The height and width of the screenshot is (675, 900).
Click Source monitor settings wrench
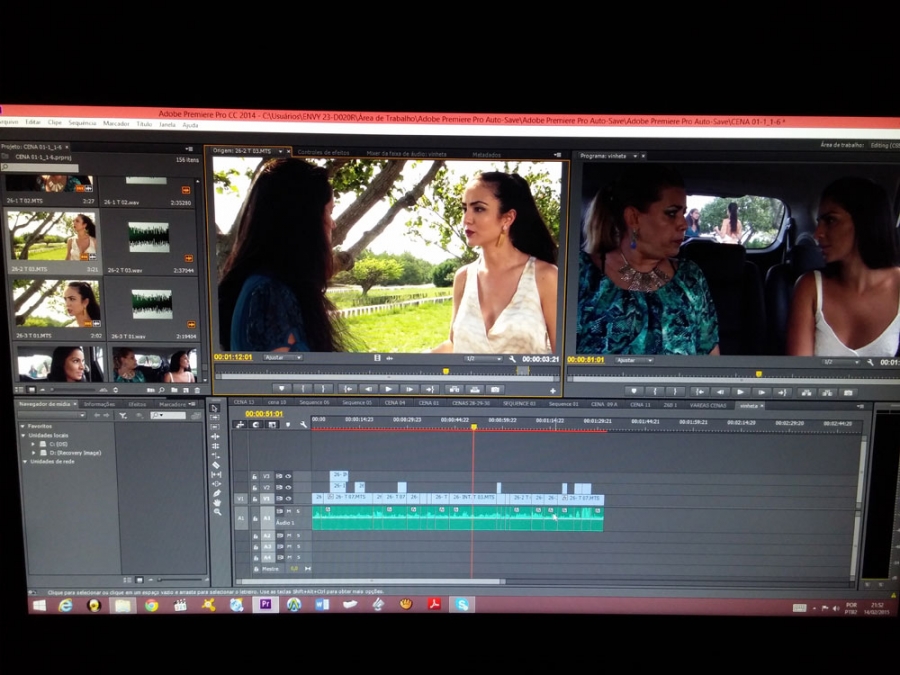513,359
